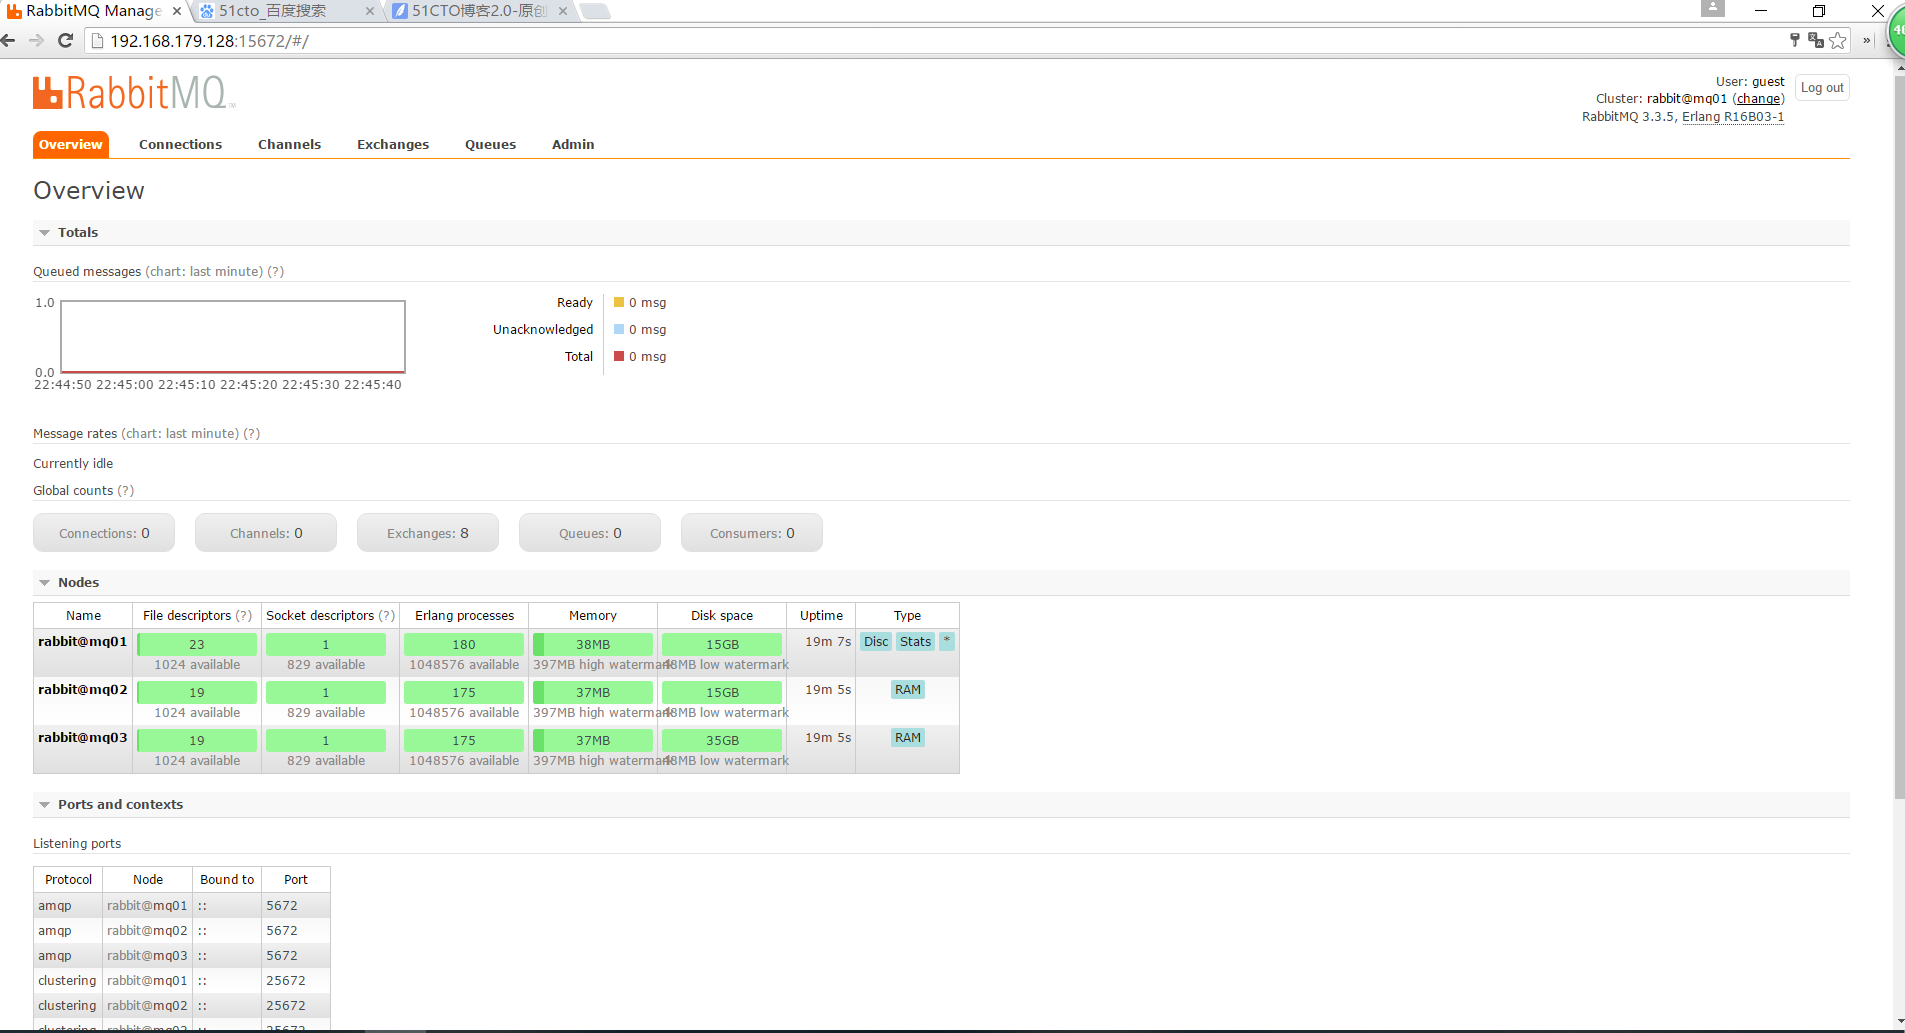The width and height of the screenshot is (1905, 1033).
Task: Click the Log out button
Action: 1822,88
